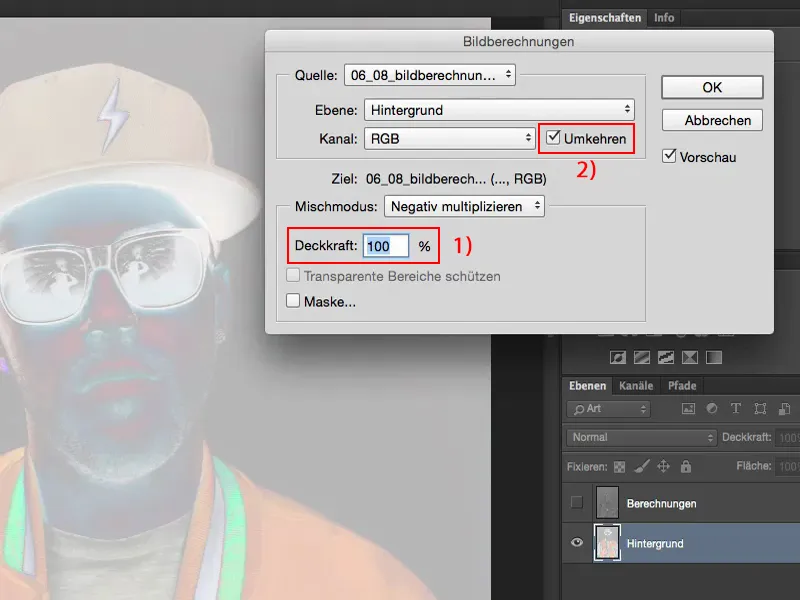Viewport: 800px width, 600px height.
Task: Switch to the Ebenen tab
Action: (x=587, y=386)
